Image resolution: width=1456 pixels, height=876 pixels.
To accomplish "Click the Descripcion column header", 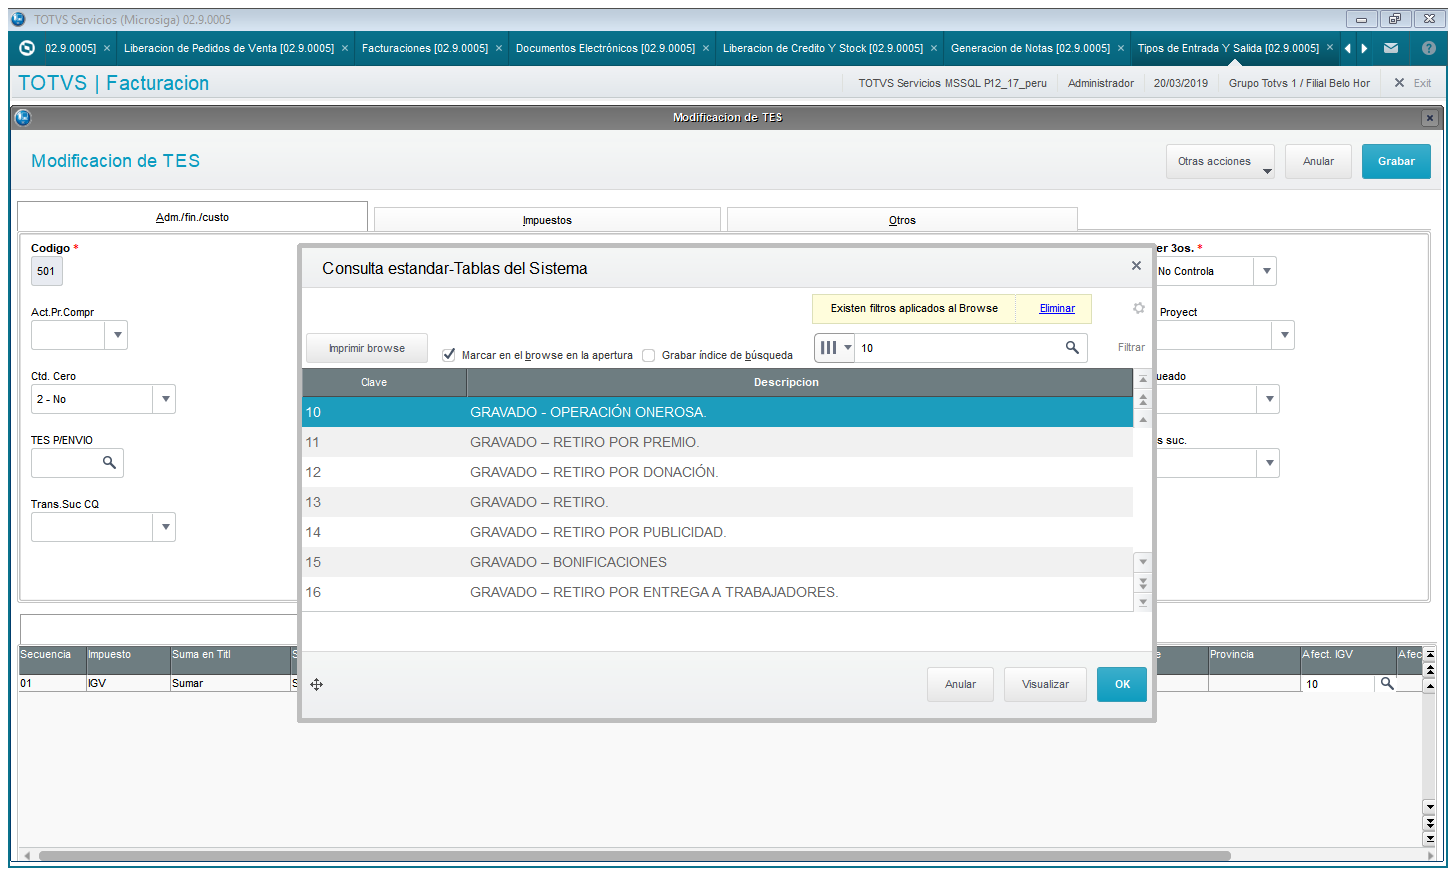I will (x=799, y=382).
